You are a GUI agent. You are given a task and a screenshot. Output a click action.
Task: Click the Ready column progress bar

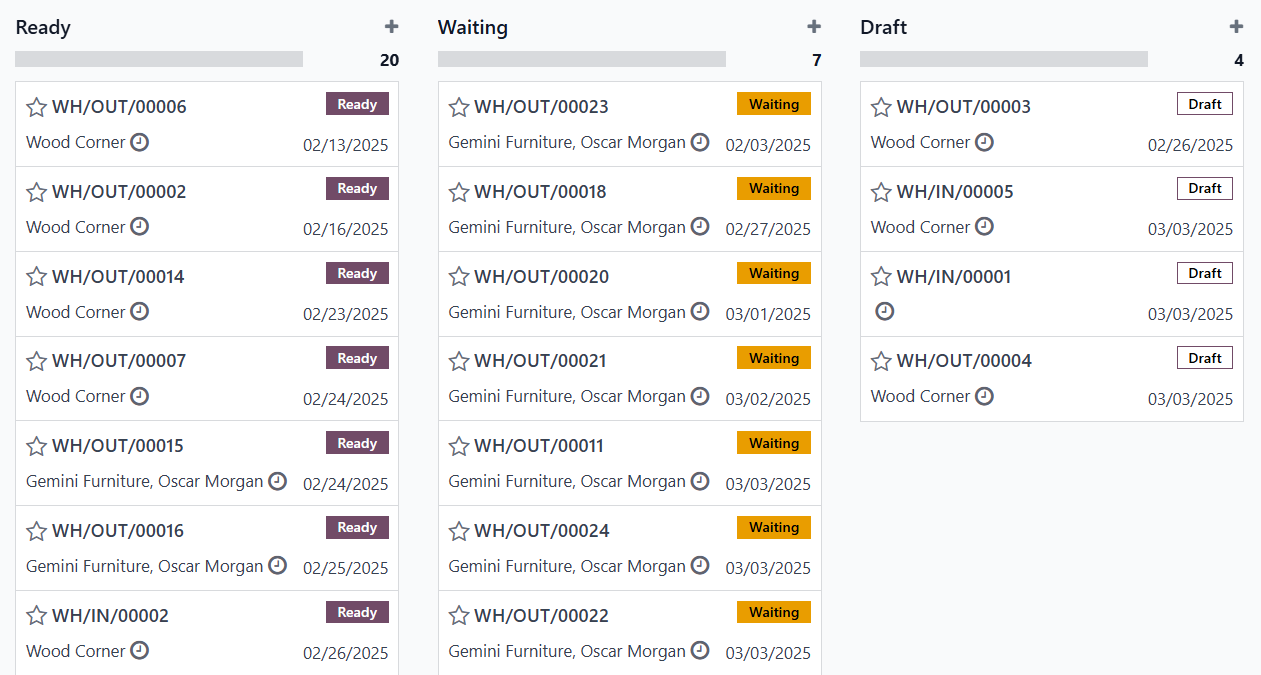(x=159, y=59)
